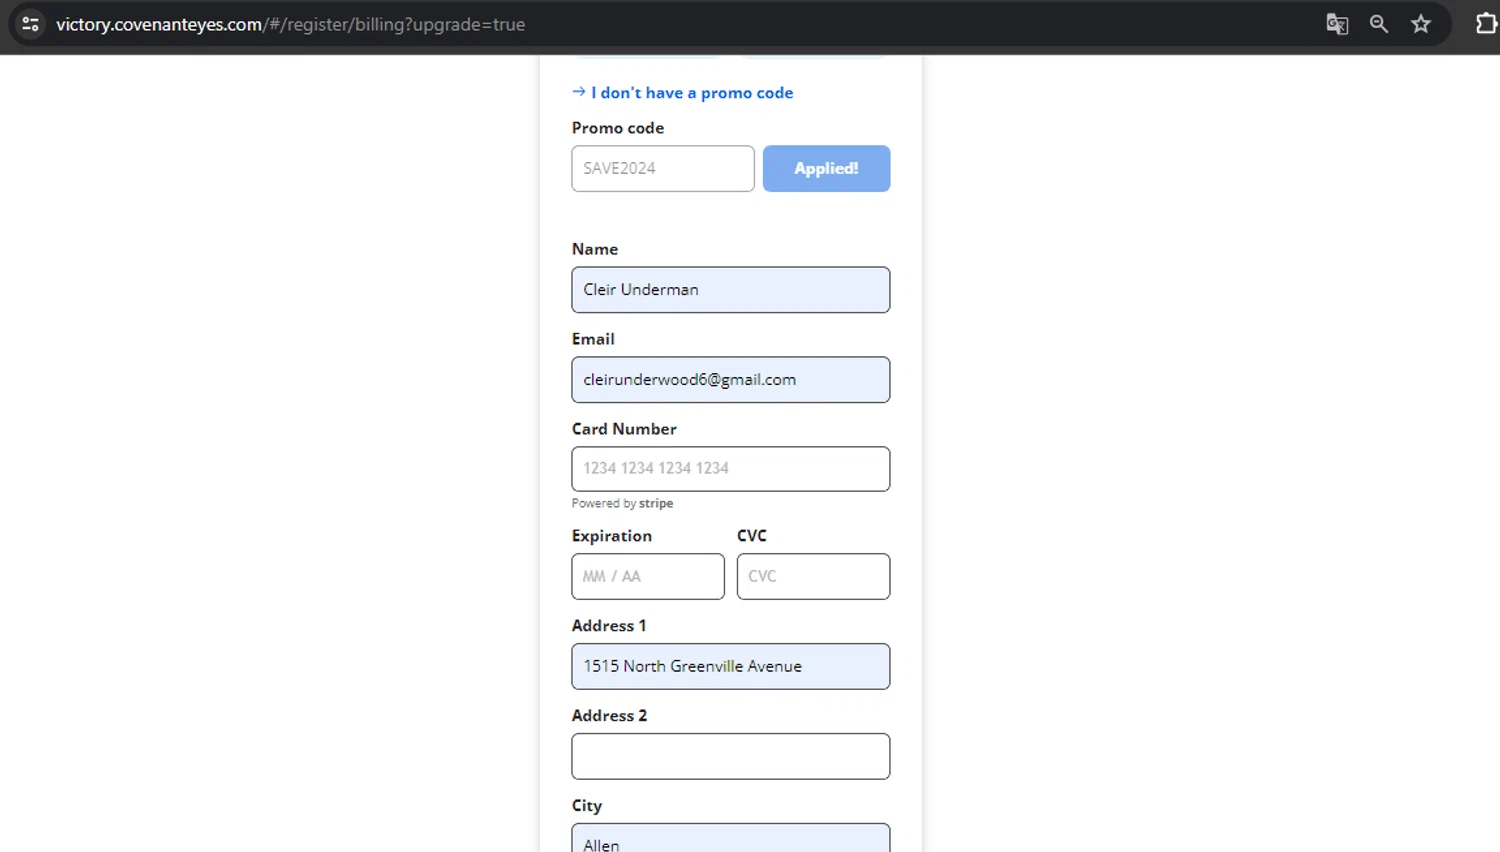The image size is (1500, 852).
Task: Select the Address 1 field
Action: [x=730, y=667]
